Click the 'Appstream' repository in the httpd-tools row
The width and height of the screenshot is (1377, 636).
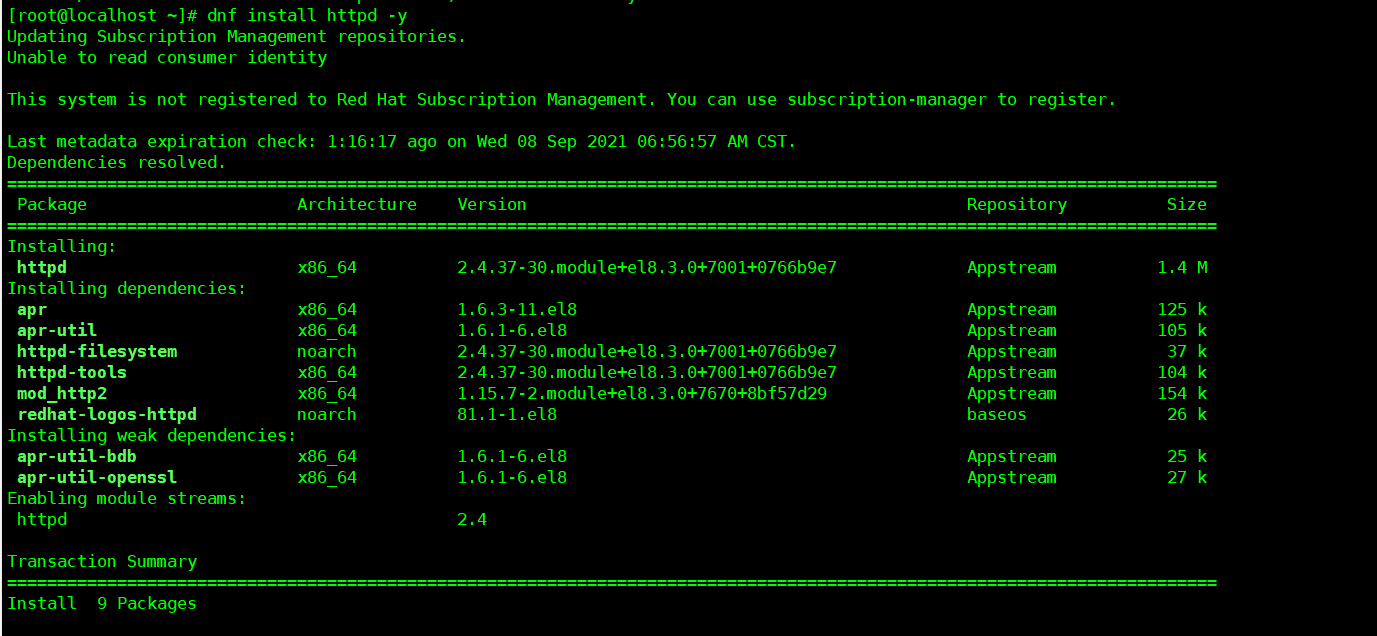[1012, 373]
